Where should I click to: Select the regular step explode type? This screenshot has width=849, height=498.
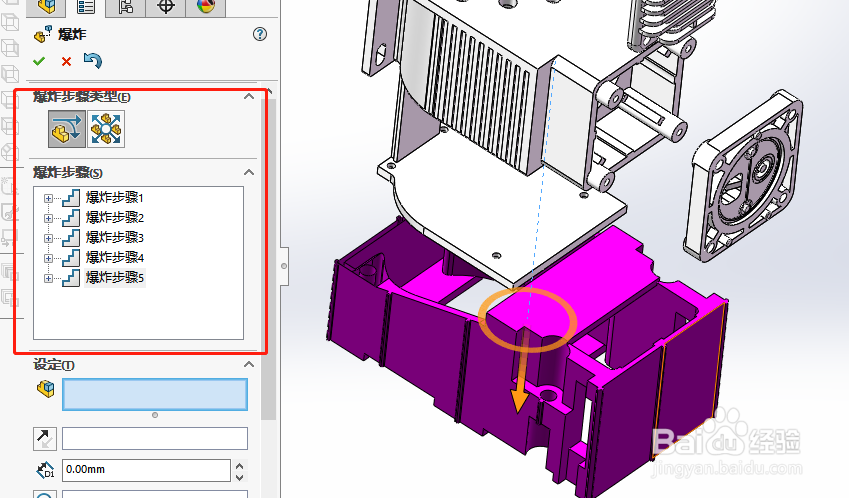[67, 129]
